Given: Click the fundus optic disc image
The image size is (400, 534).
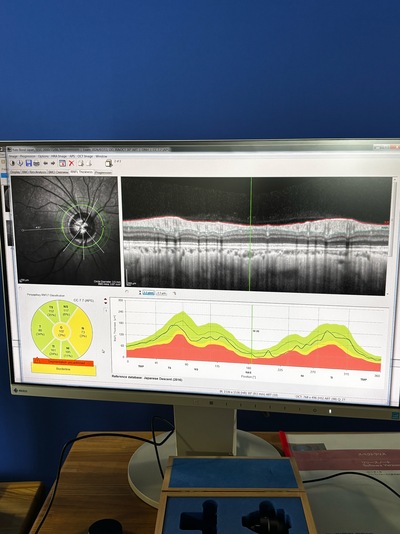Looking at the screenshot, I should pos(66,231).
